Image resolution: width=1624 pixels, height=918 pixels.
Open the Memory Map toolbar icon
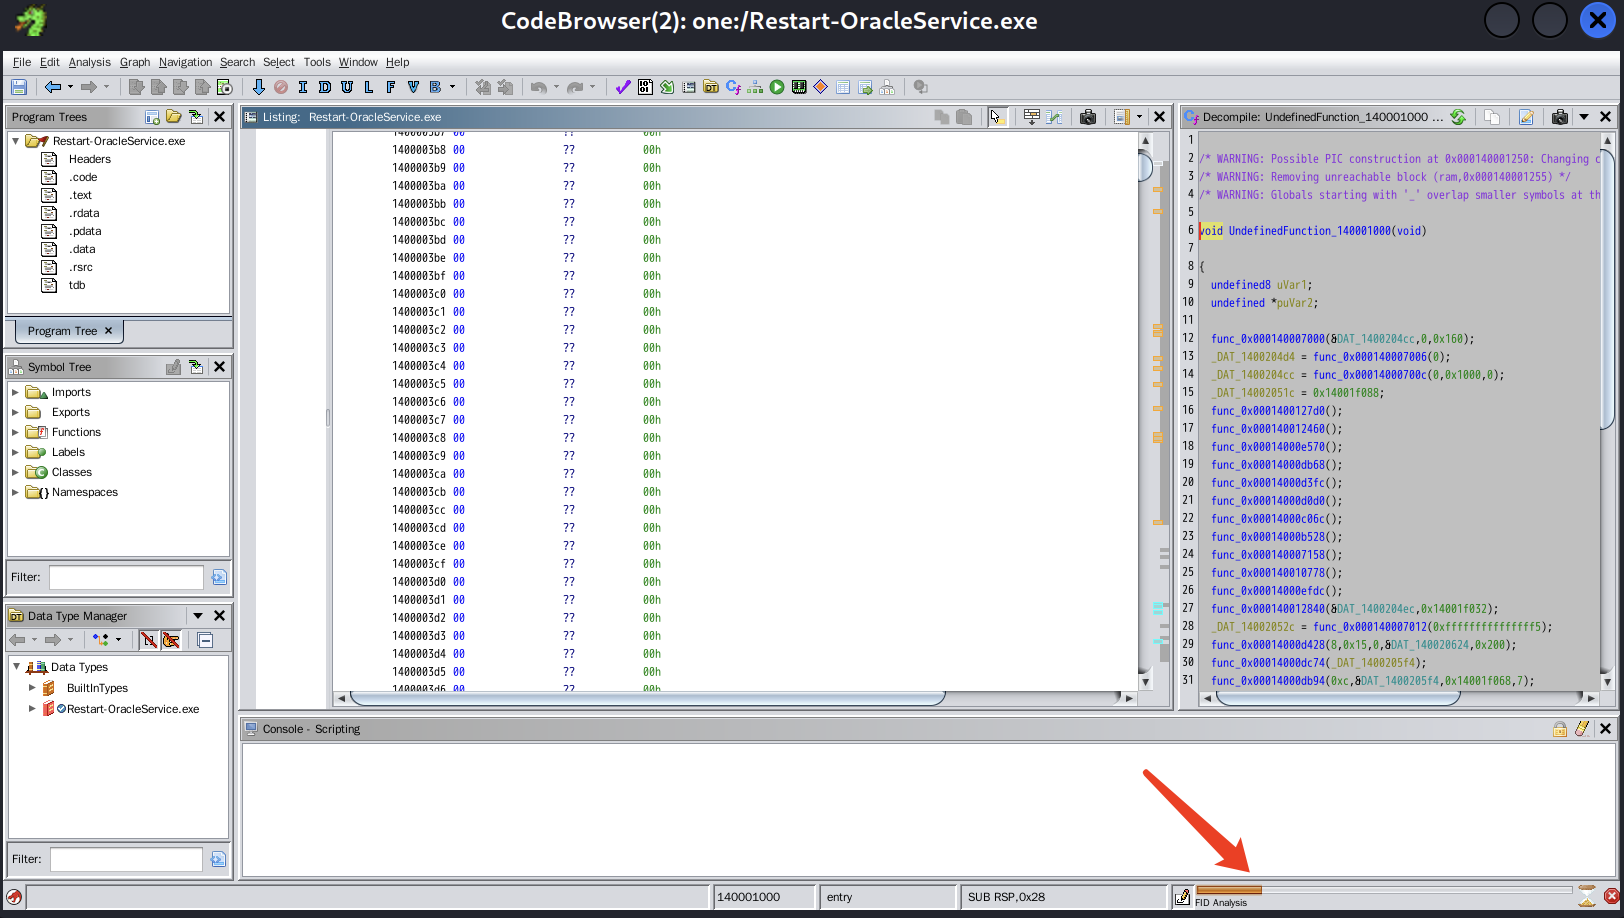pos(799,88)
